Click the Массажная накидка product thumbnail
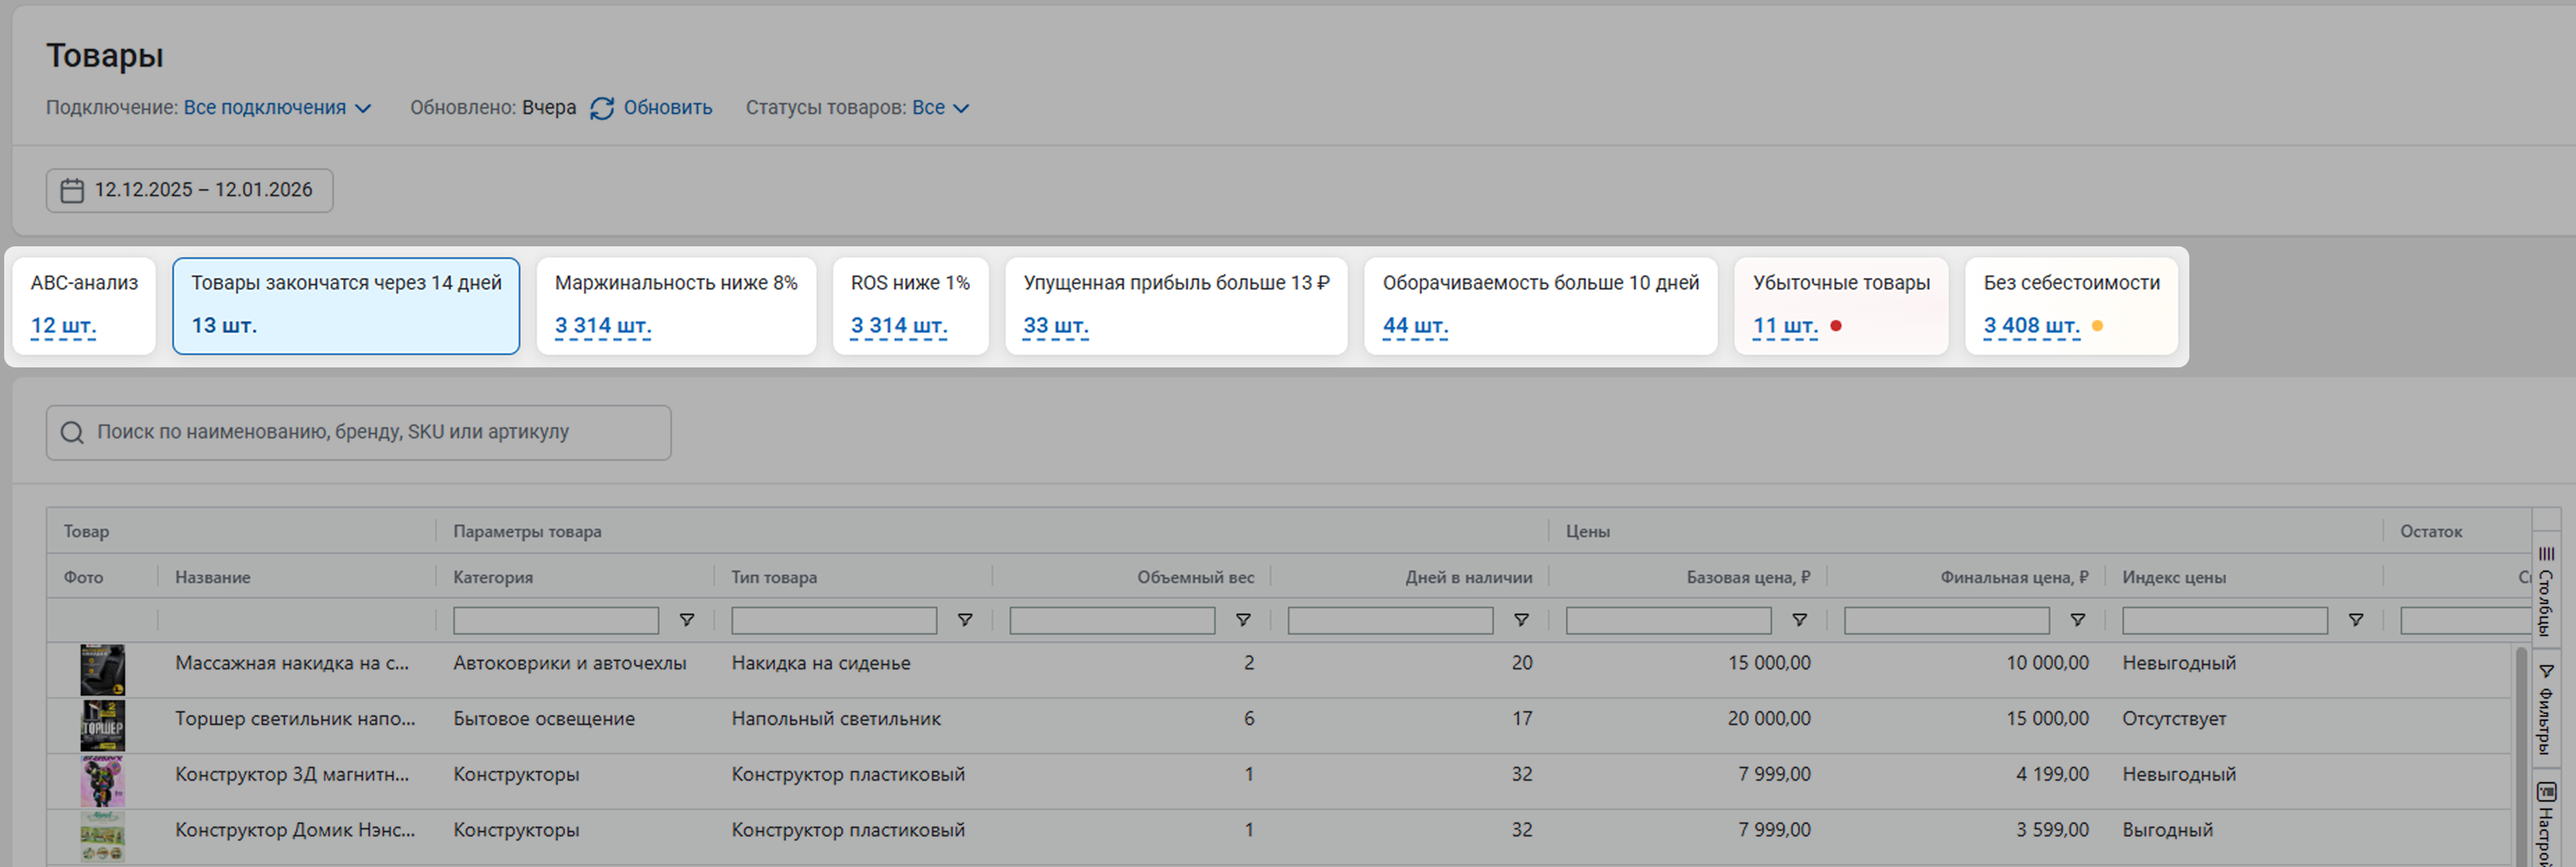This screenshot has width=2576, height=867. pyautogui.click(x=102, y=670)
